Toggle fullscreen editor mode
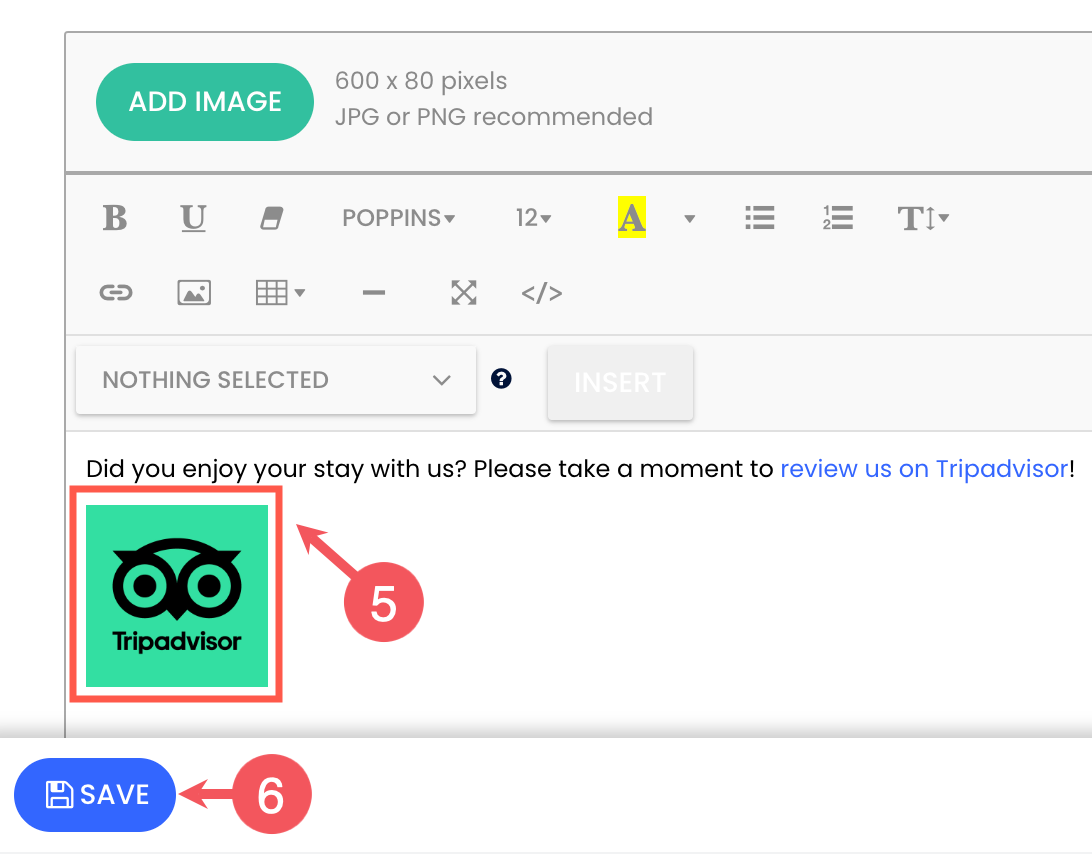Viewport: 1092px width, 854px height. click(x=463, y=293)
